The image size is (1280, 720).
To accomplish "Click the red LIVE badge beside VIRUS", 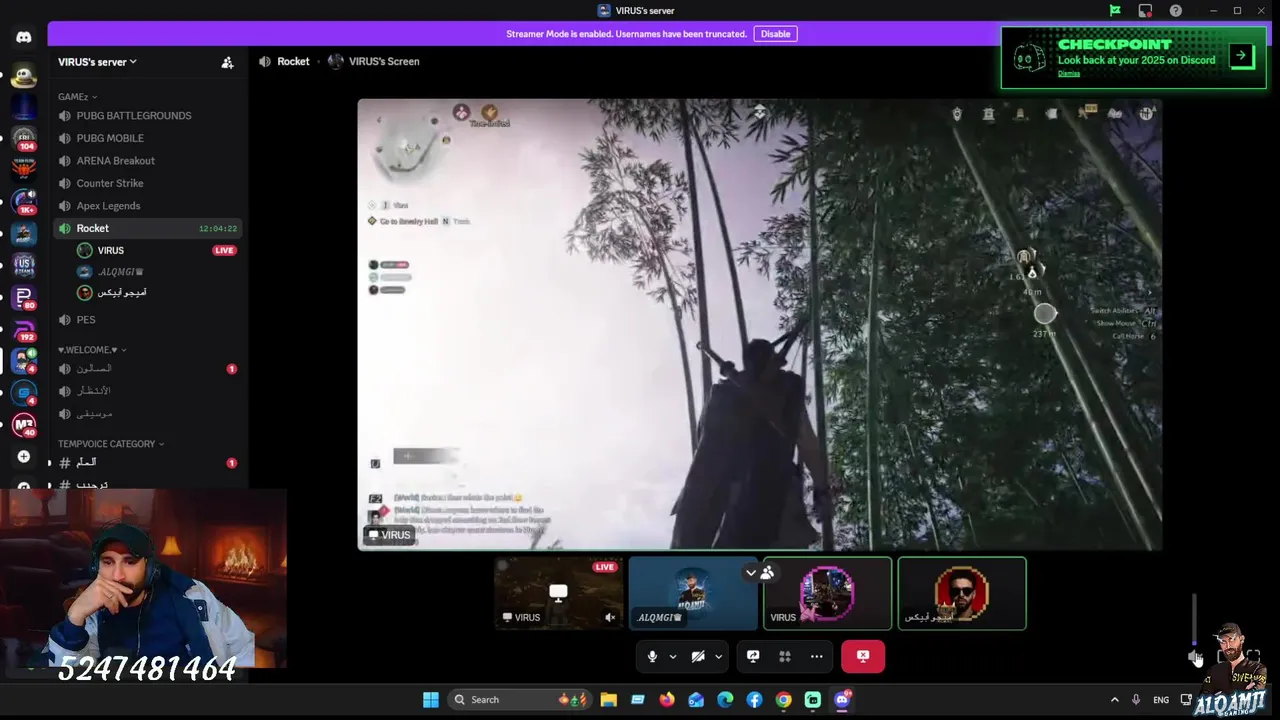I will [x=224, y=250].
